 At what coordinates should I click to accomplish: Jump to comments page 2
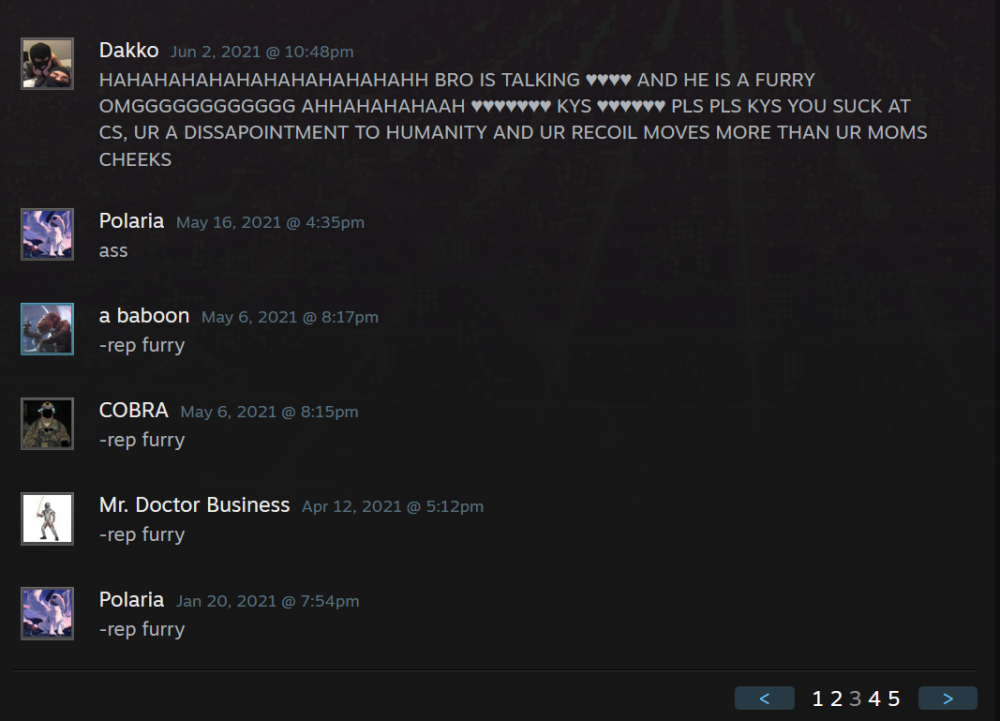836,699
